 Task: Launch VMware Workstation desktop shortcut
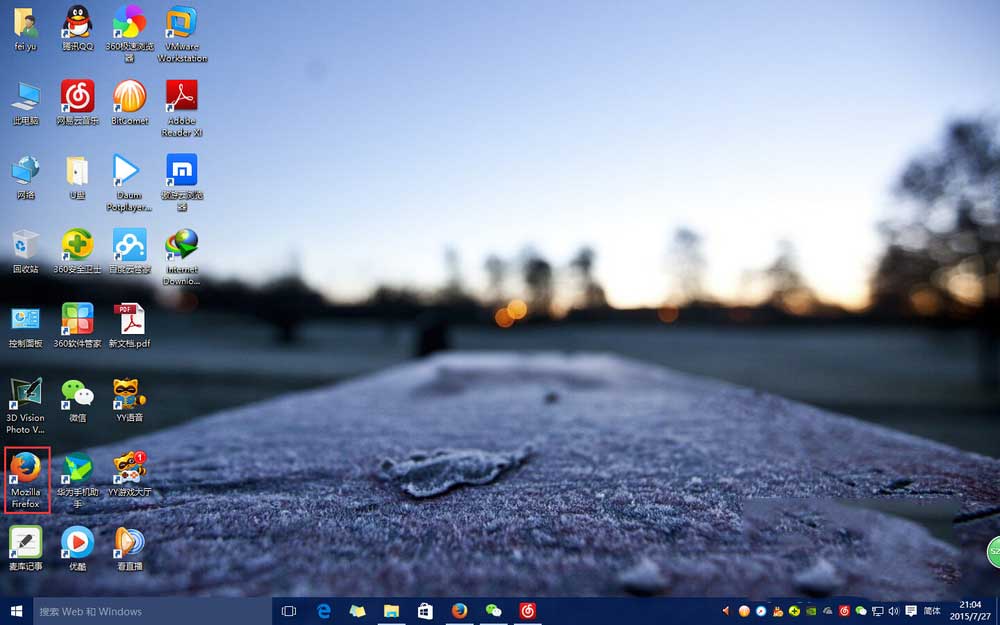tap(182, 33)
